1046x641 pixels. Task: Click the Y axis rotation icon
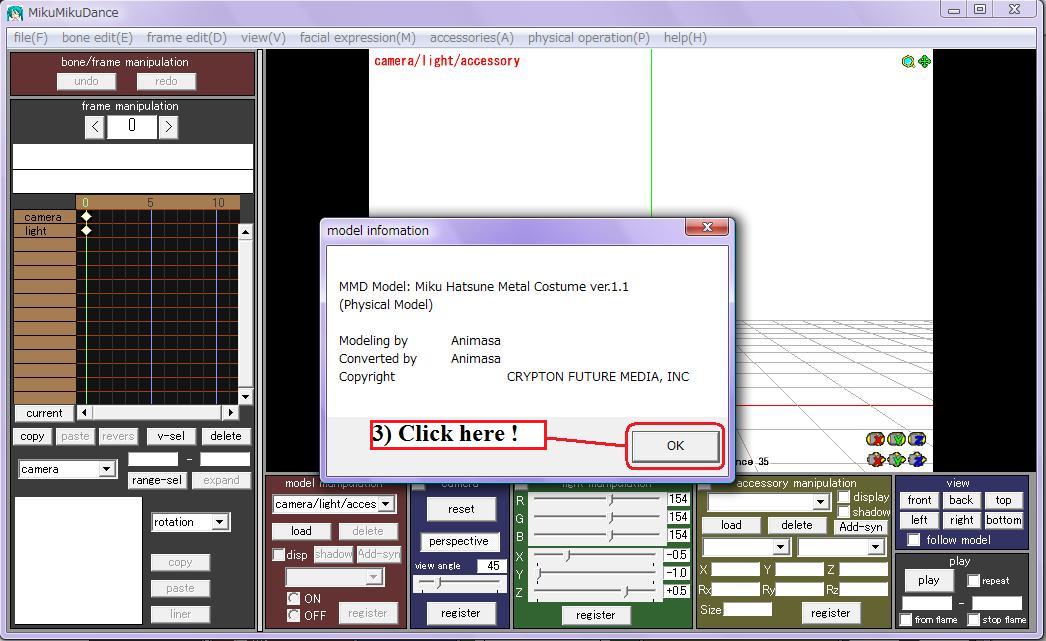(896, 439)
